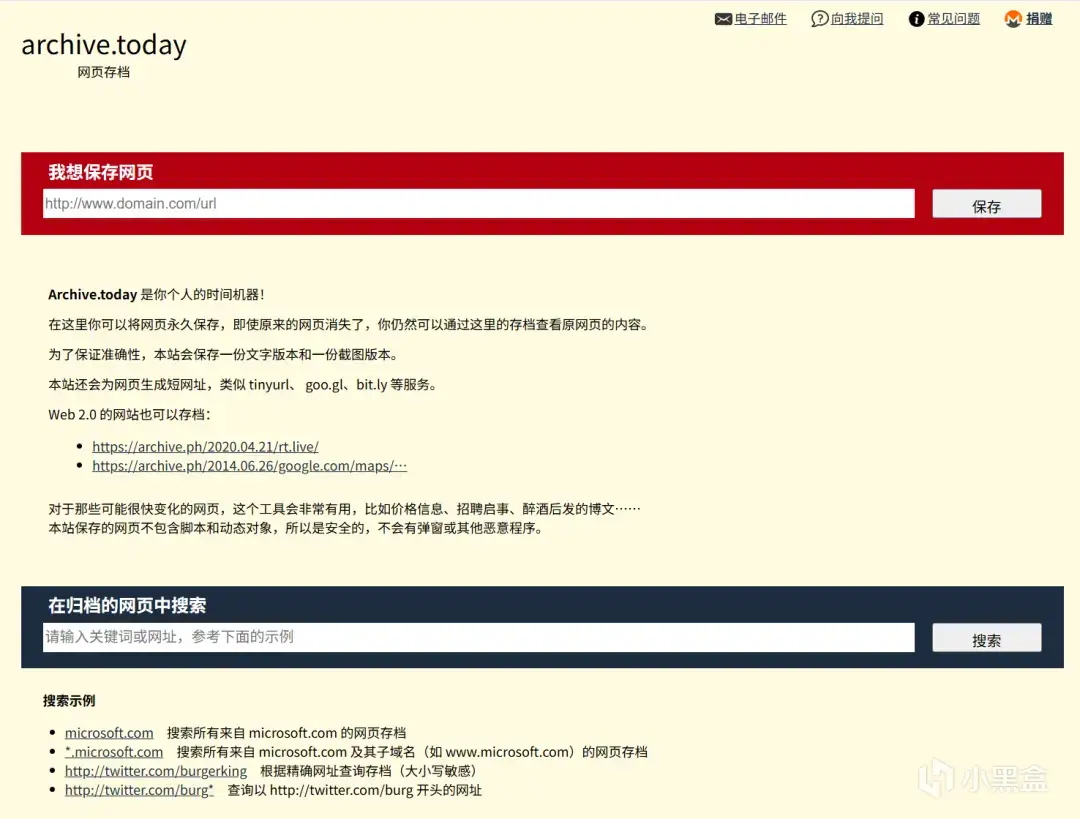1080x819 pixels.
Task: Click the 网页存档 subtitle under the logo
Action: click(103, 72)
